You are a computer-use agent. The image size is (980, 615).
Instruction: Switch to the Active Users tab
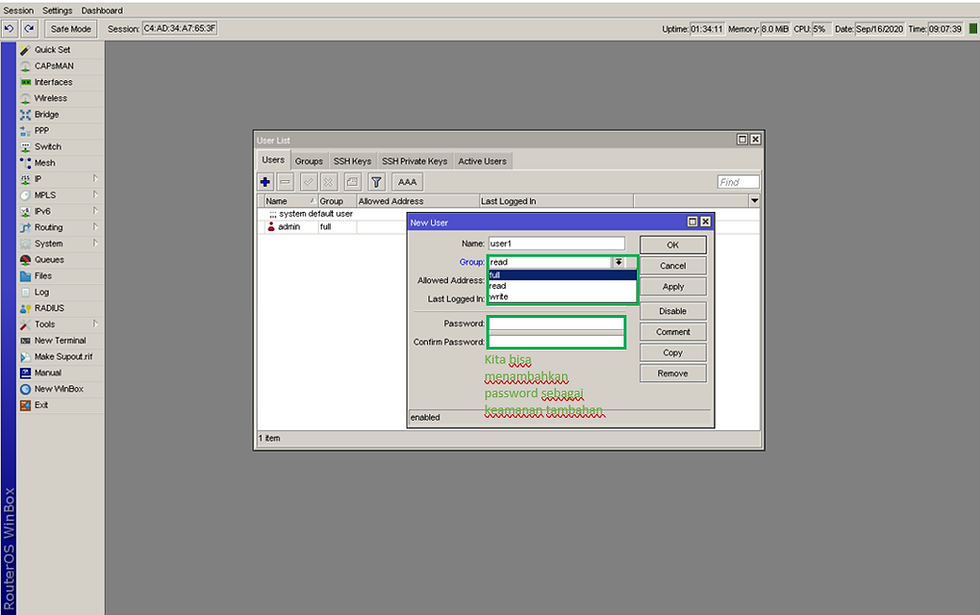(x=482, y=161)
